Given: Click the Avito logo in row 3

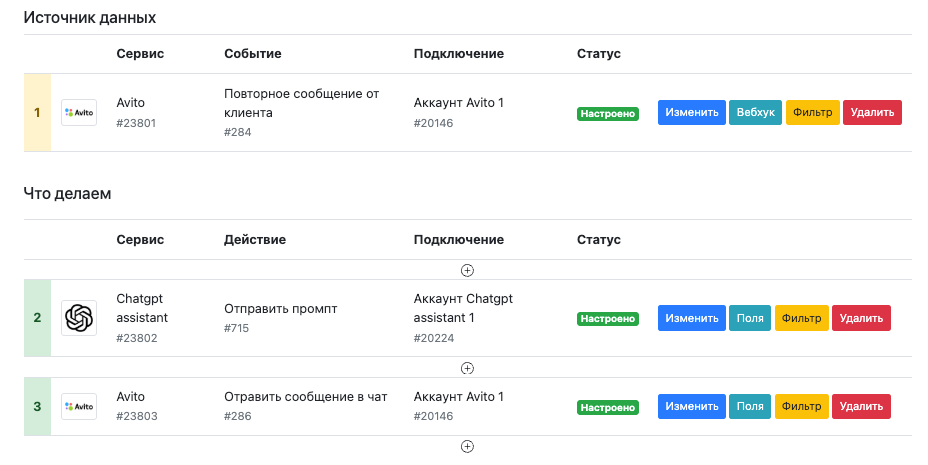Looking at the screenshot, I should [x=79, y=406].
